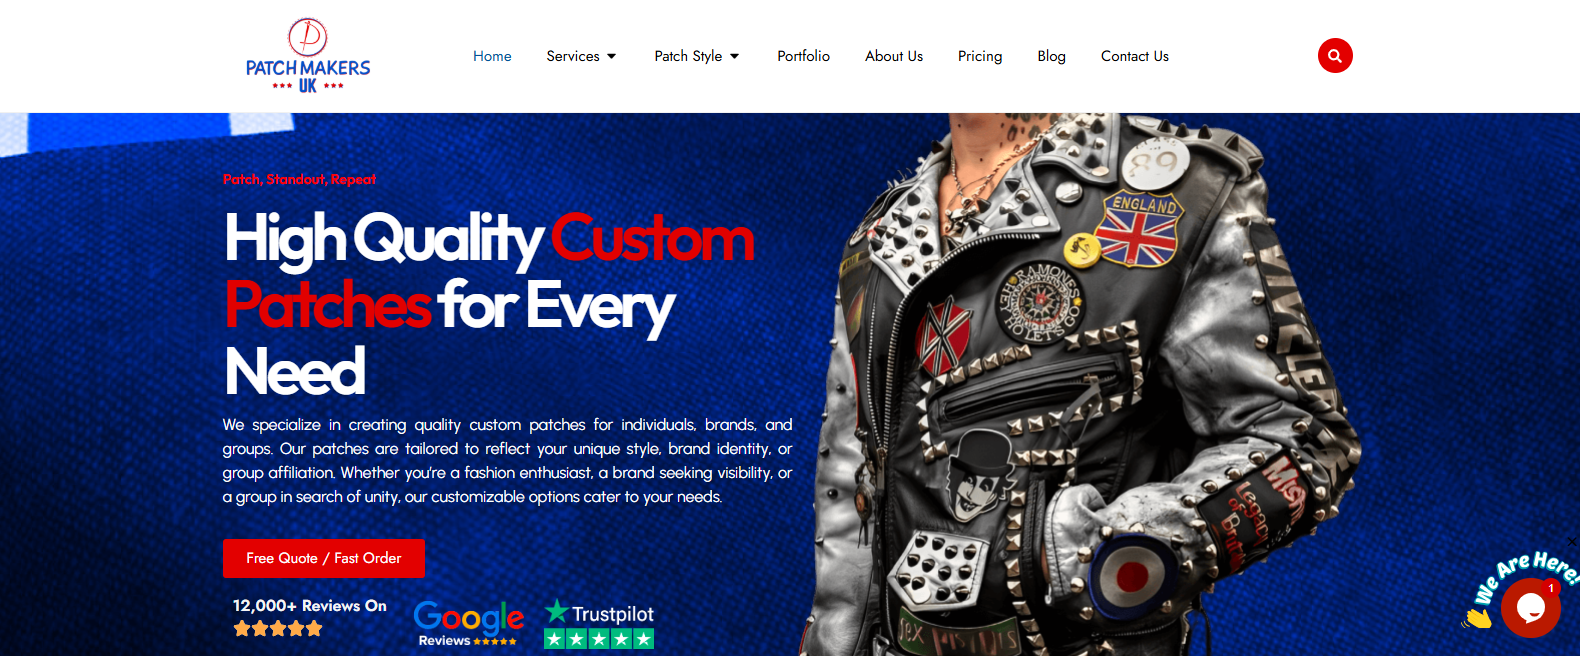
Task: Go to the Home page
Action: click(x=492, y=56)
